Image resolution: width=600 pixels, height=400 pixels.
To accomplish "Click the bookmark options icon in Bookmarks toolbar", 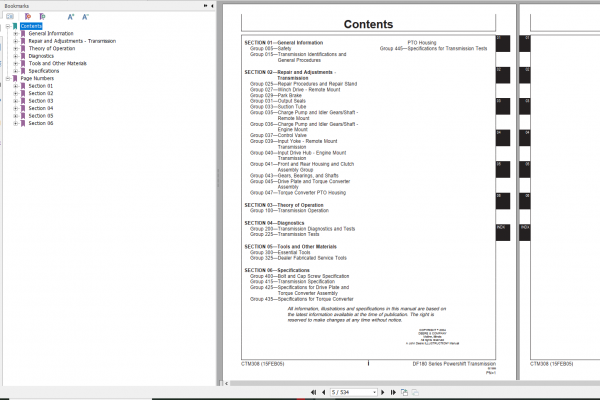I will (10, 16).
